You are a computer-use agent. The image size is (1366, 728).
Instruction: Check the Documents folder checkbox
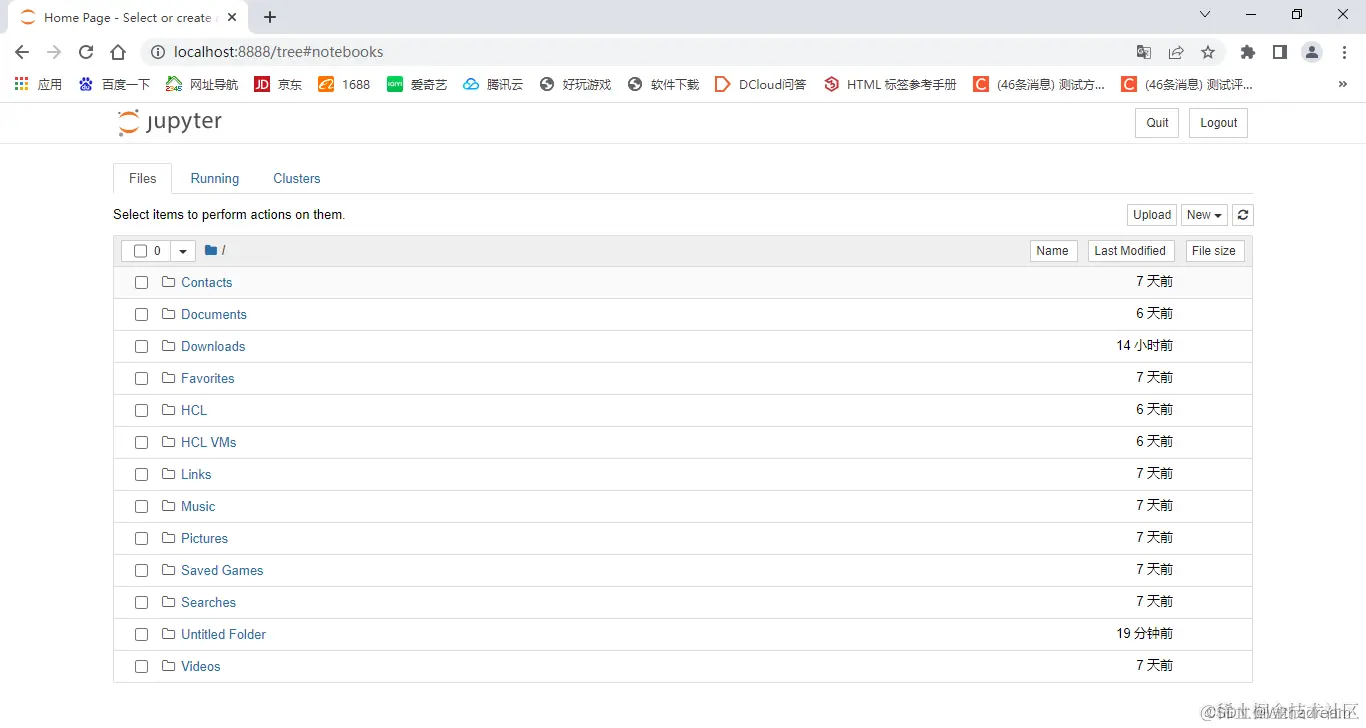141,315
